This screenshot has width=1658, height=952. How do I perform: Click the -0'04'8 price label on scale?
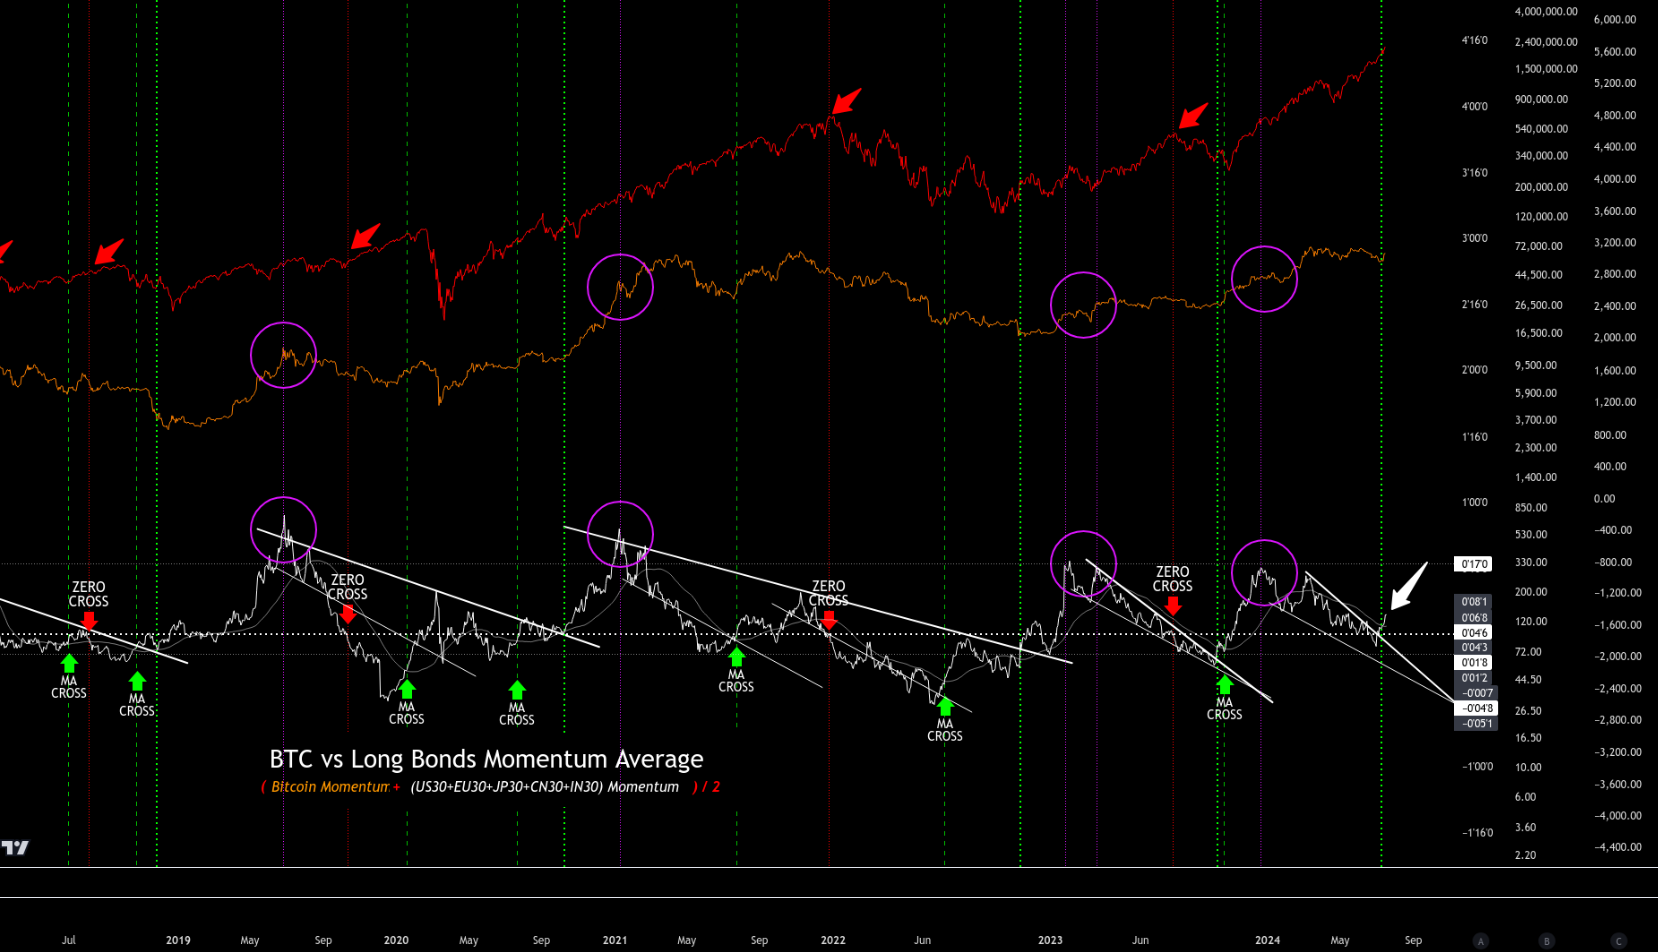tap(1477, 708)
